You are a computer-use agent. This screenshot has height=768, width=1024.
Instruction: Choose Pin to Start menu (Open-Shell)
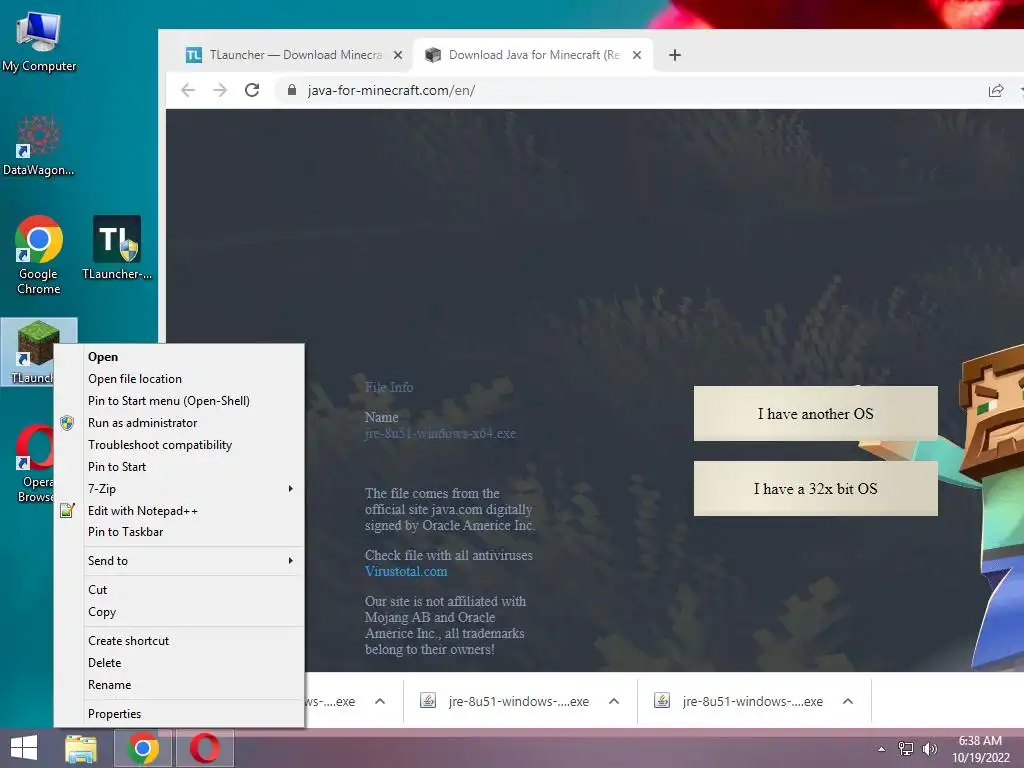[194, 401]
